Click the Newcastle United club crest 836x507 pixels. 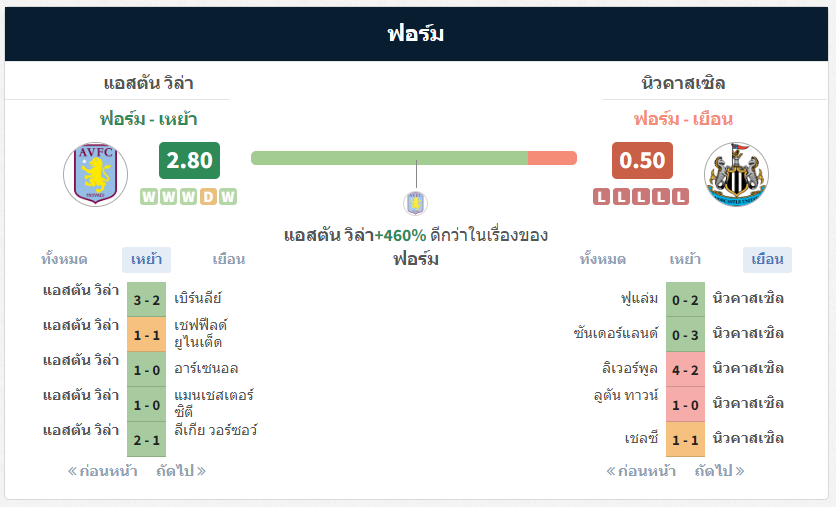[736, 174]
